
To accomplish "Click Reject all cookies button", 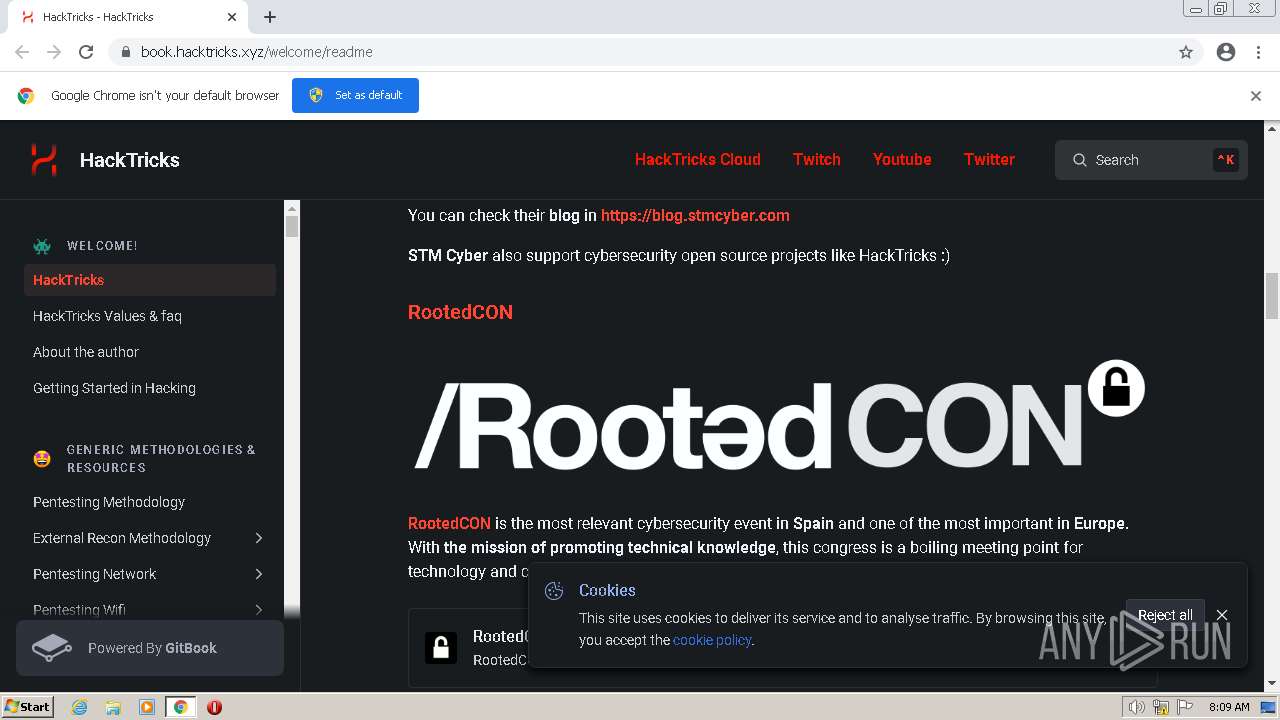I will click(x=1165, y=615).
